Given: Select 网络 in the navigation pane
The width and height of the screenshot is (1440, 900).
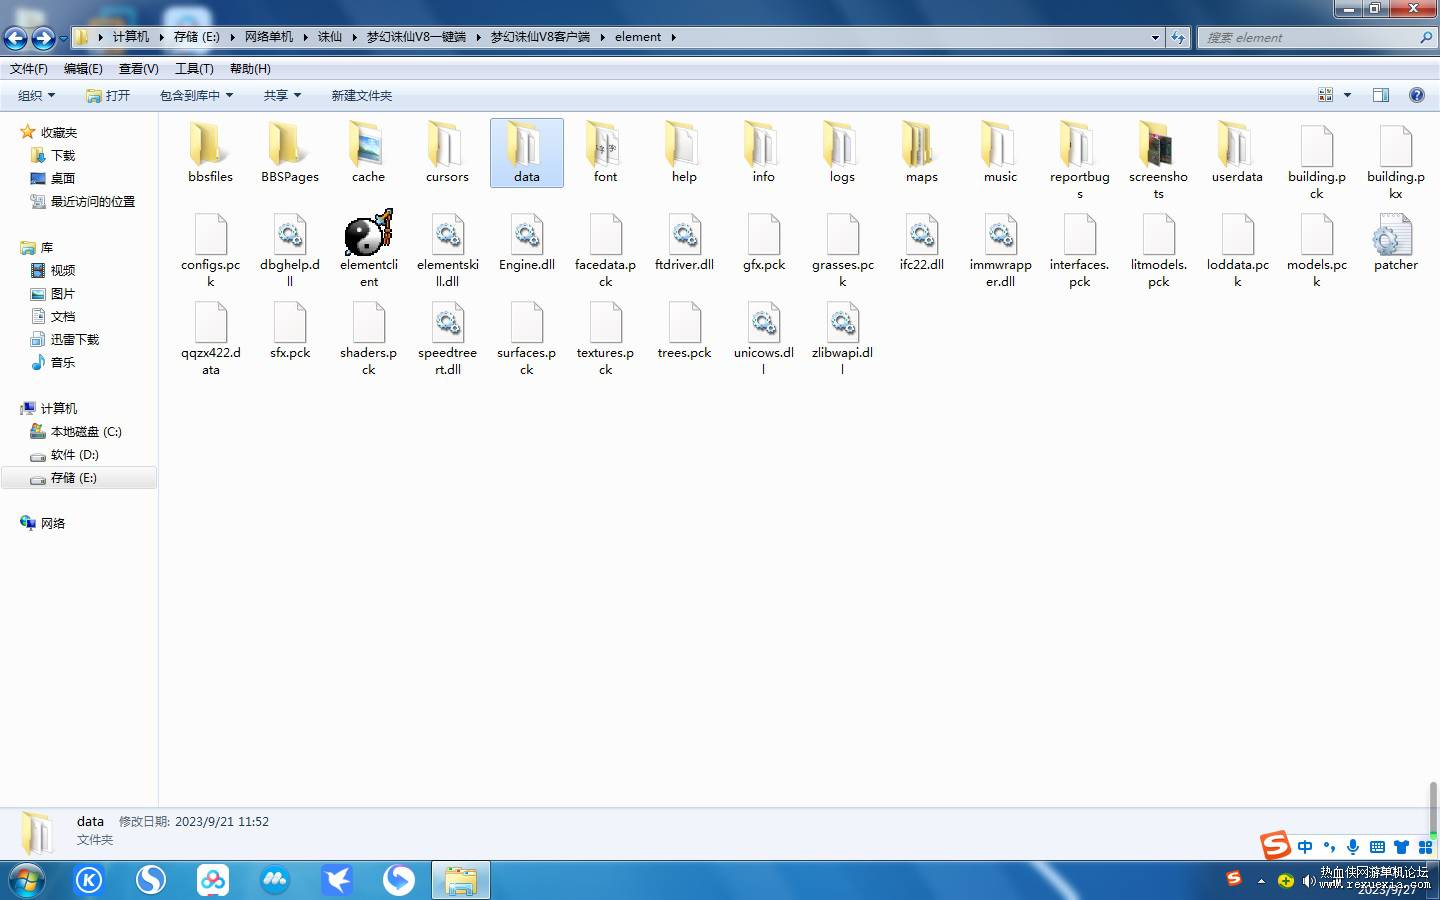Looking at the screenshot, I should pos(53,523).
